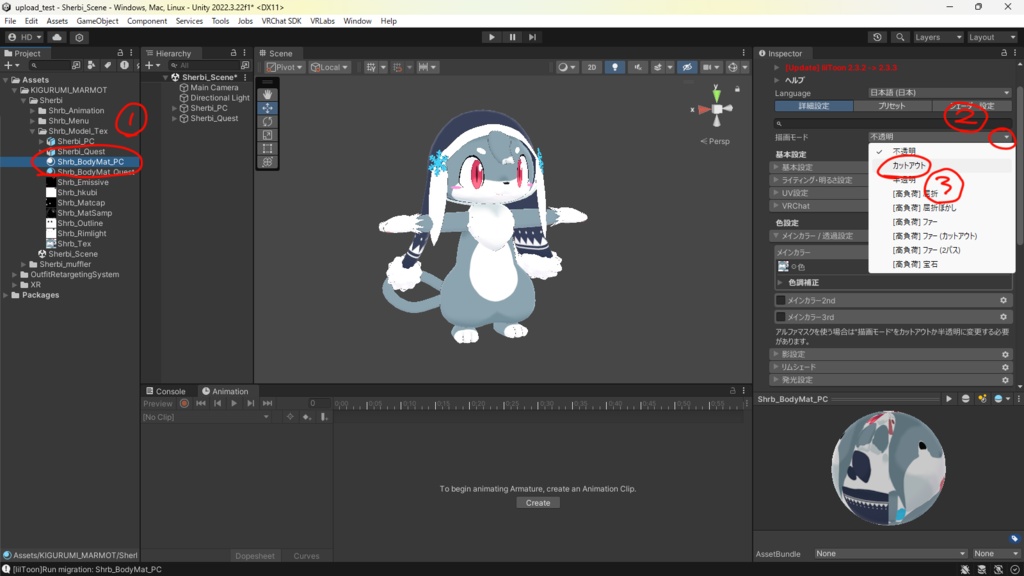This screenshot has height=576, width=1024.
Task: Open Local orientation dropdown
Action: tap(329, 67)
